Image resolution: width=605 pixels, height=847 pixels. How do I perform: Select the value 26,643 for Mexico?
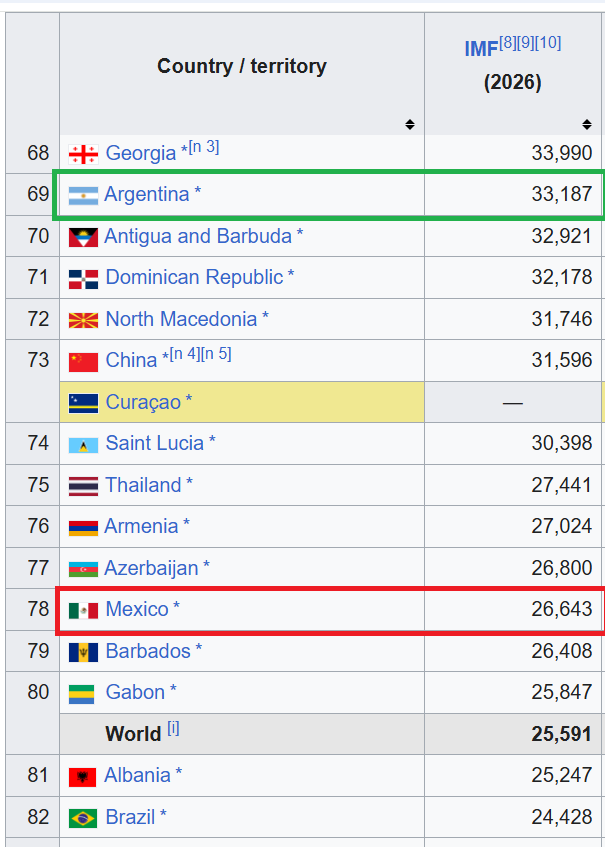[x=562, y=609]
